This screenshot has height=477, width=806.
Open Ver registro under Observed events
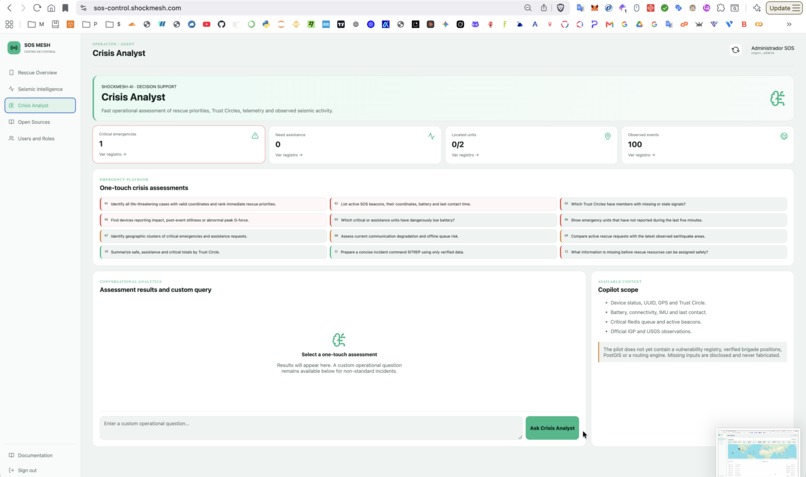tap(641, 155)
